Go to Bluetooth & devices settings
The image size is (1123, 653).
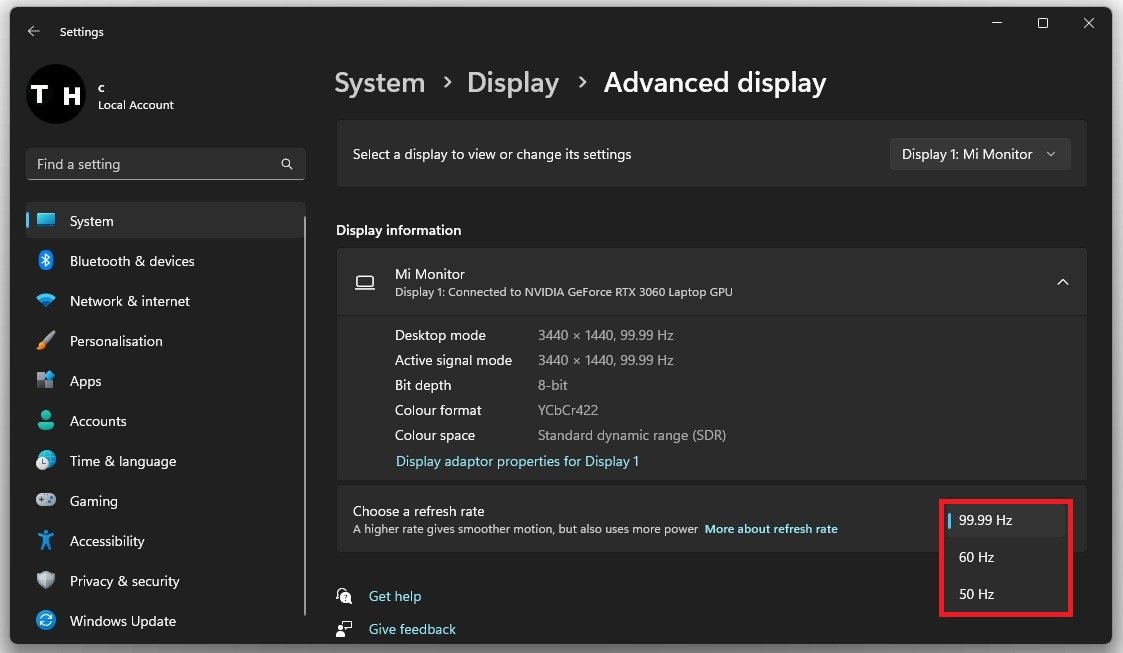(132, 261)
